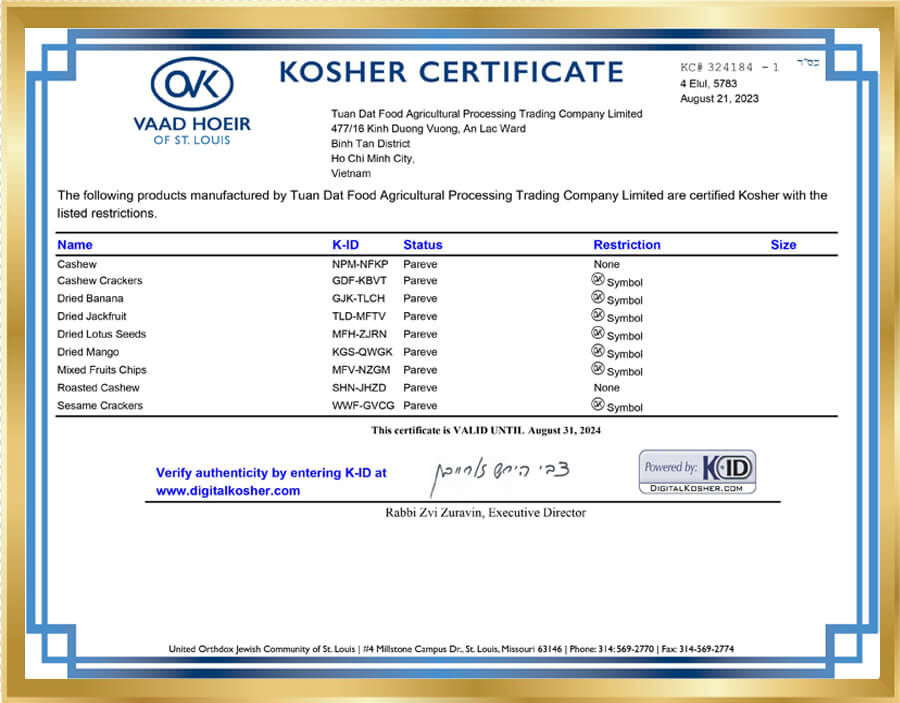
Task: Click the Cashew product name
Action: pos(77,264)
